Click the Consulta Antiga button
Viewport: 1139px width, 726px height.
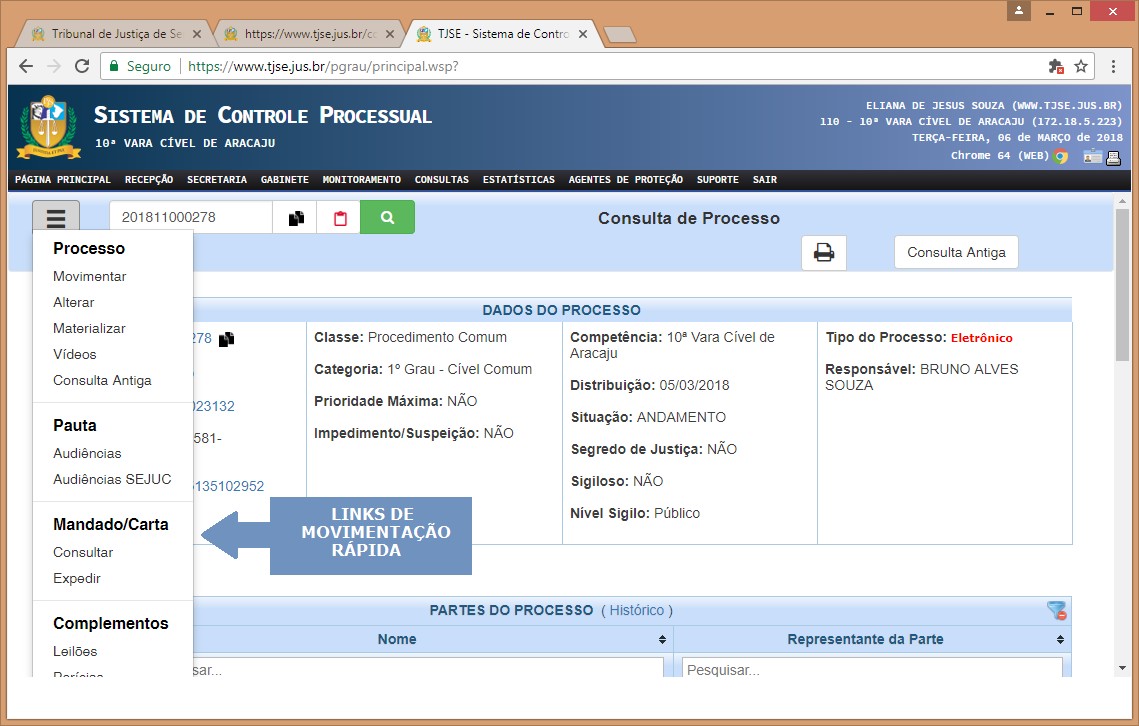pos(956,253)
